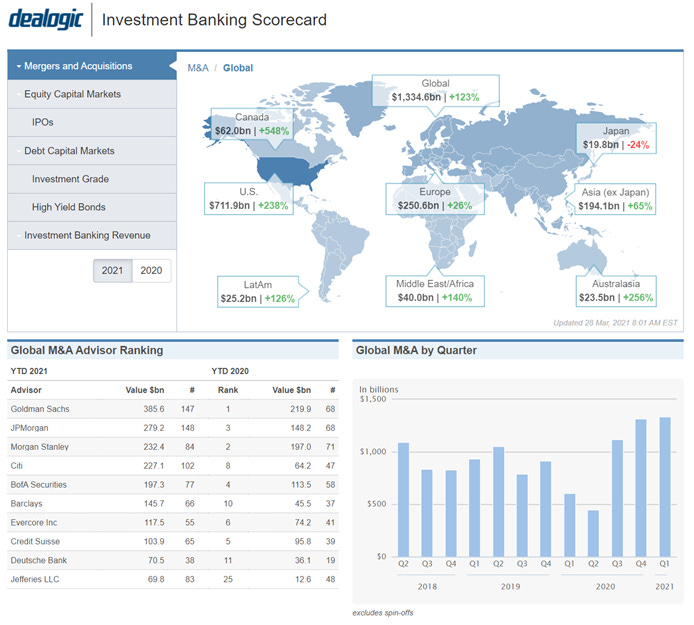The height and width of the screenshot is (625, 694).
Task: Click the Q1 2020 chart bar
Action: pos(570,525)
